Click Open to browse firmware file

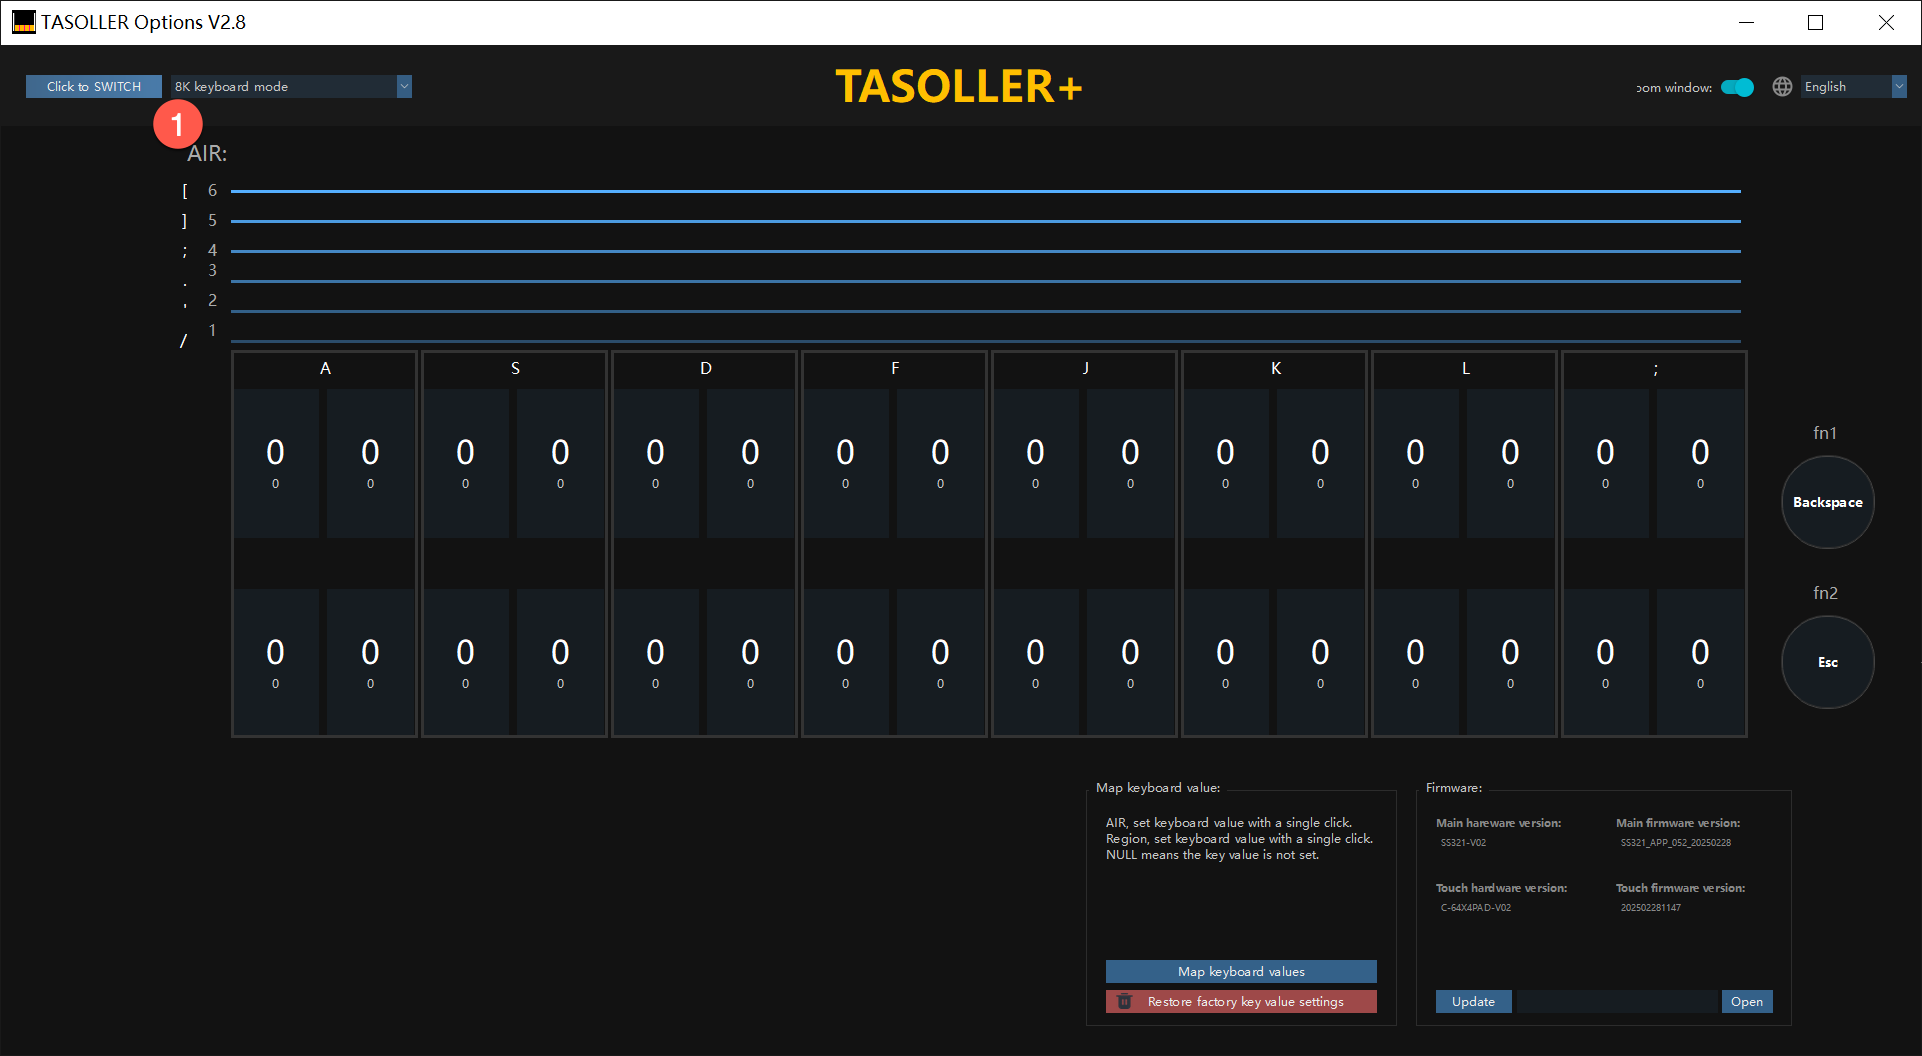tap(1747, 1001)
